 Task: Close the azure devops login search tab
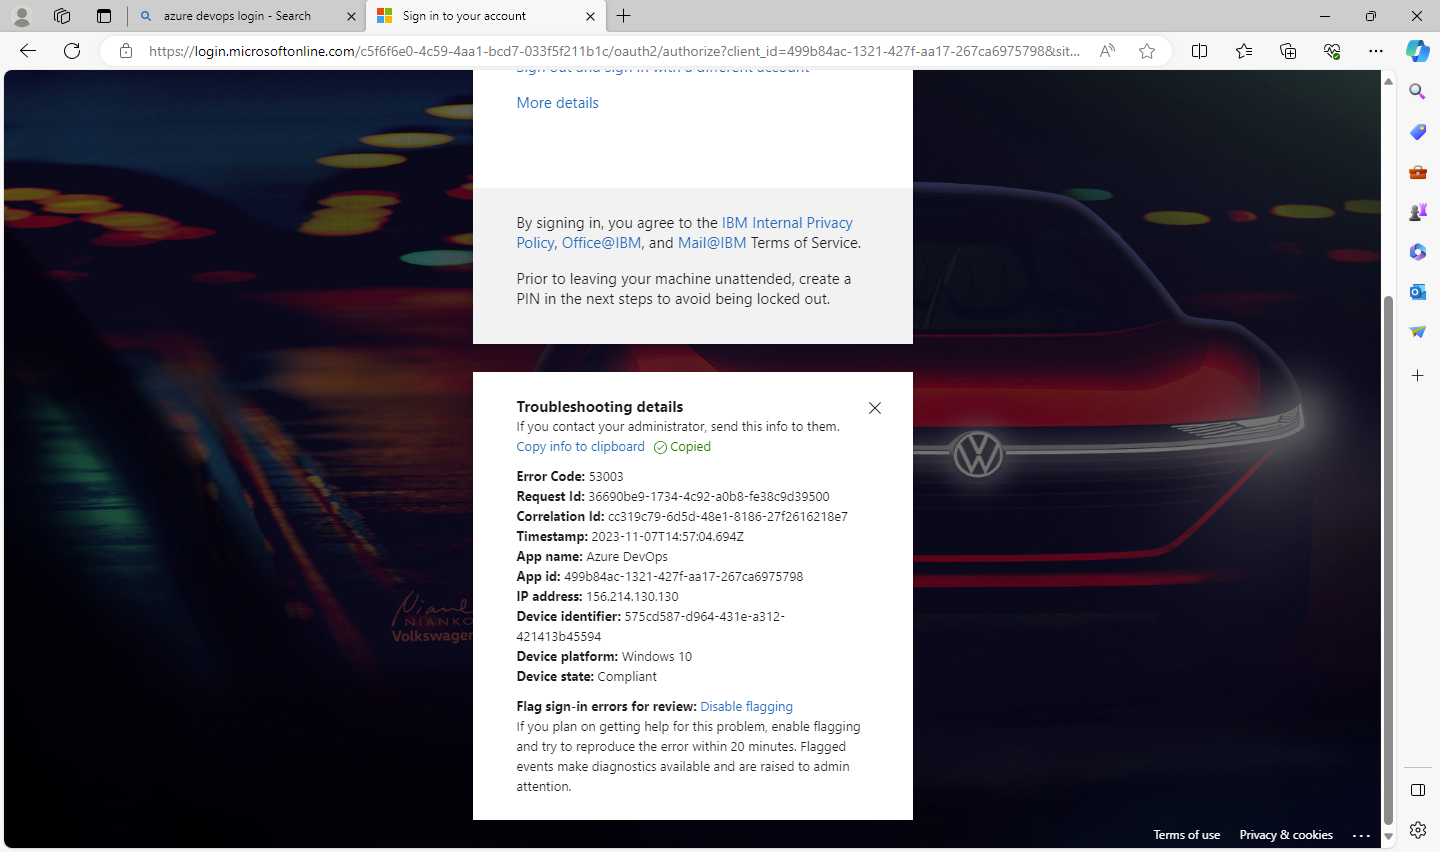click(351, 16)
